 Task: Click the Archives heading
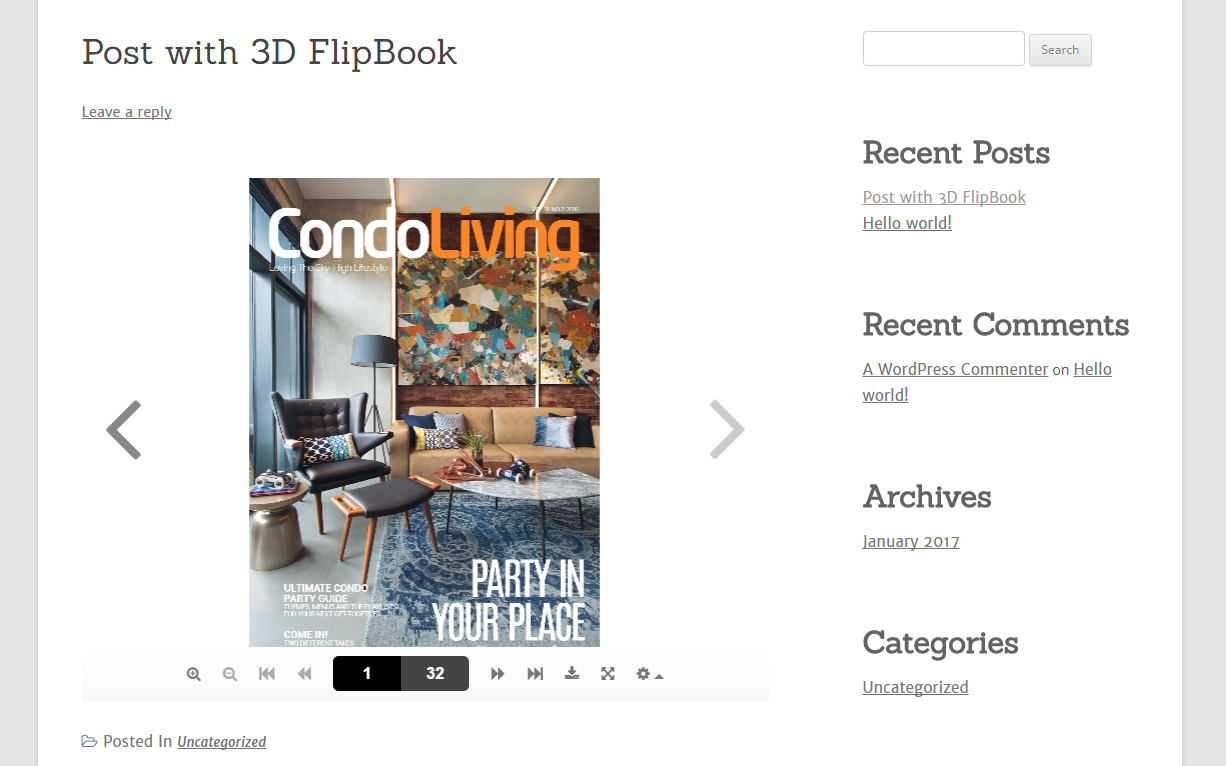click(x=927, y=497)
